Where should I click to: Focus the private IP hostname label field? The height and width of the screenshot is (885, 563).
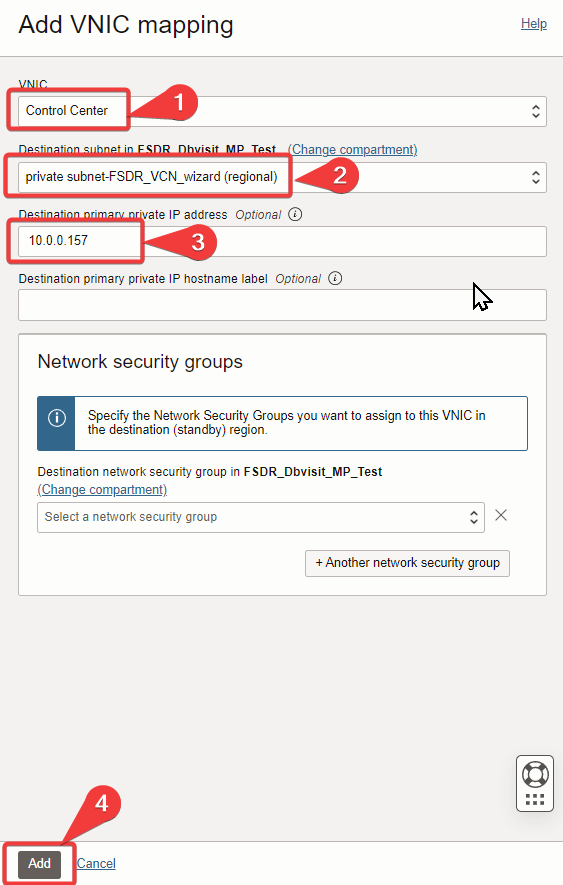[x=282, y=305]
